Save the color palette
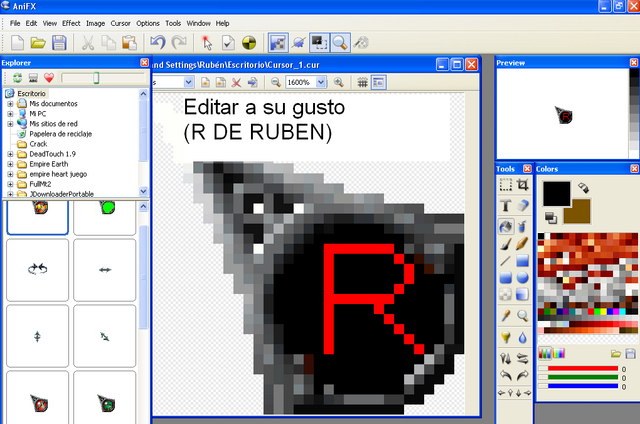The height and width of the screenshot is (424, 640). [x=630, y=353]
